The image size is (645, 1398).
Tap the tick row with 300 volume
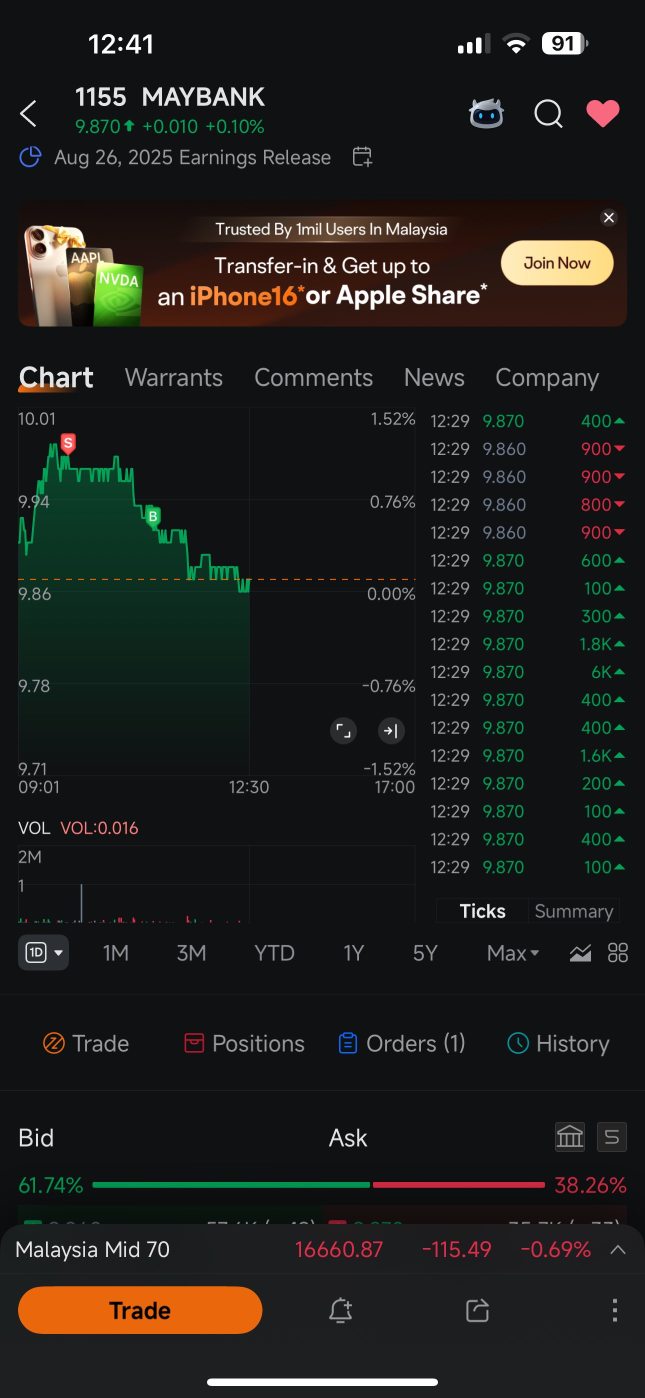[528, 616]
